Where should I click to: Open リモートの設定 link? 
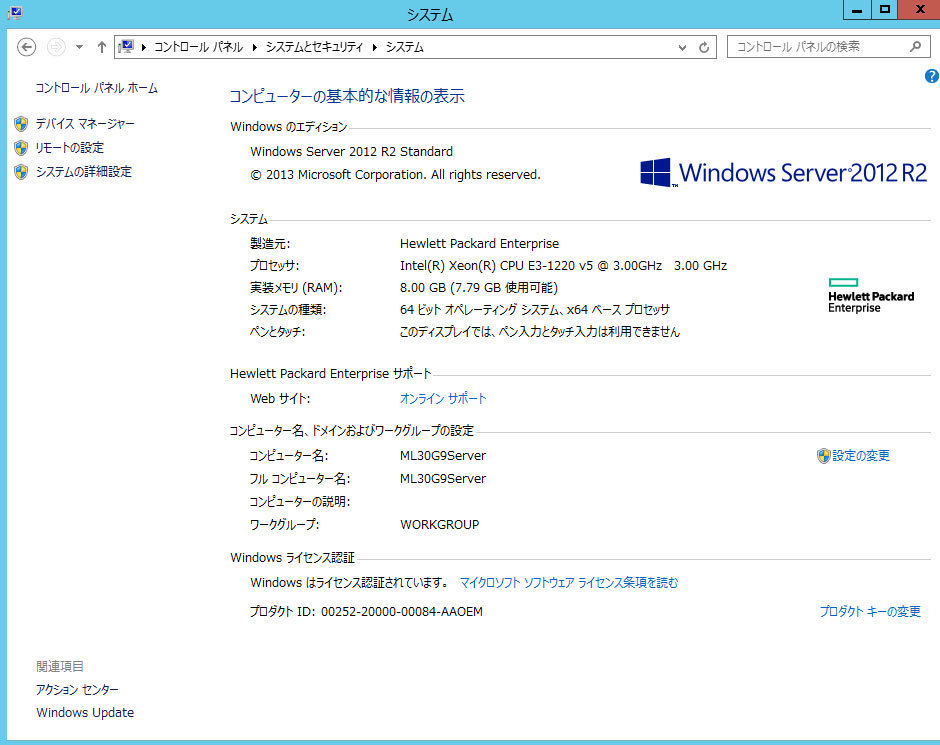pyautogui.click(x=70, y=148)
